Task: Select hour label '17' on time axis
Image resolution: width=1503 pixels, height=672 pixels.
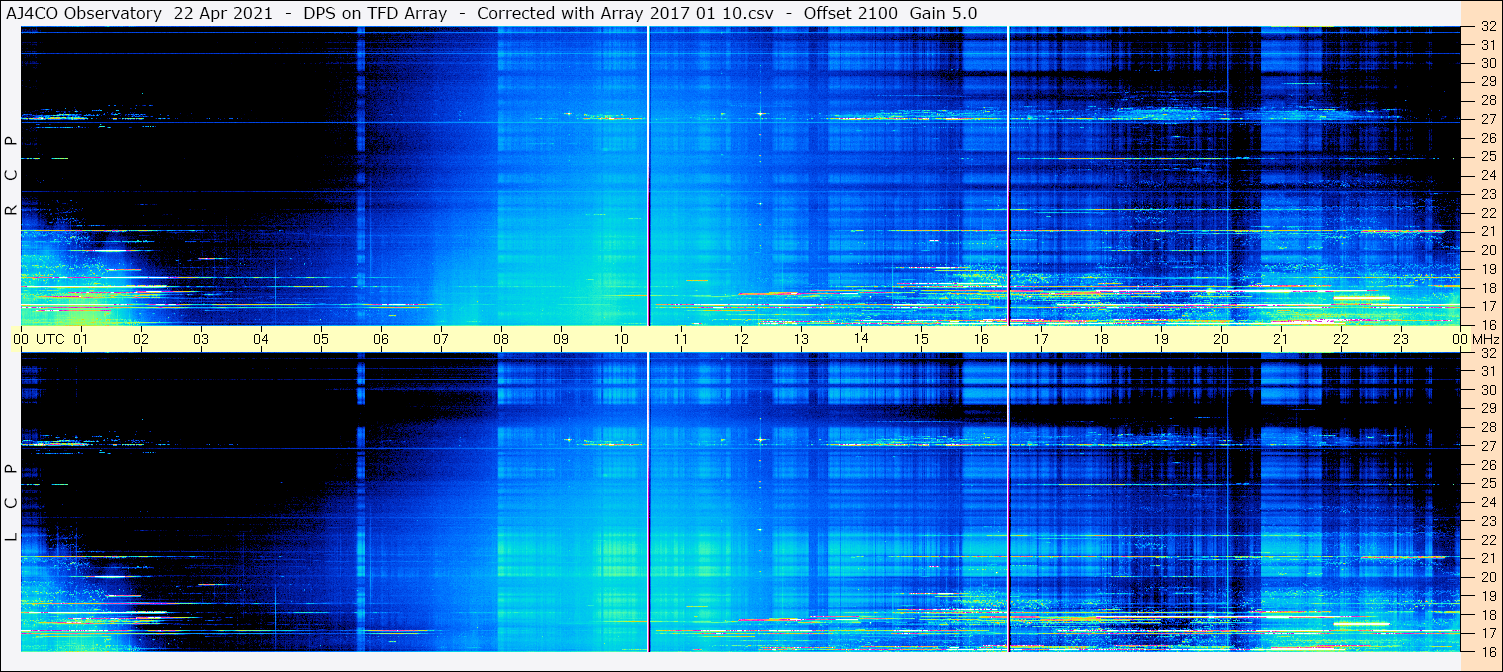Action: 1041,339
